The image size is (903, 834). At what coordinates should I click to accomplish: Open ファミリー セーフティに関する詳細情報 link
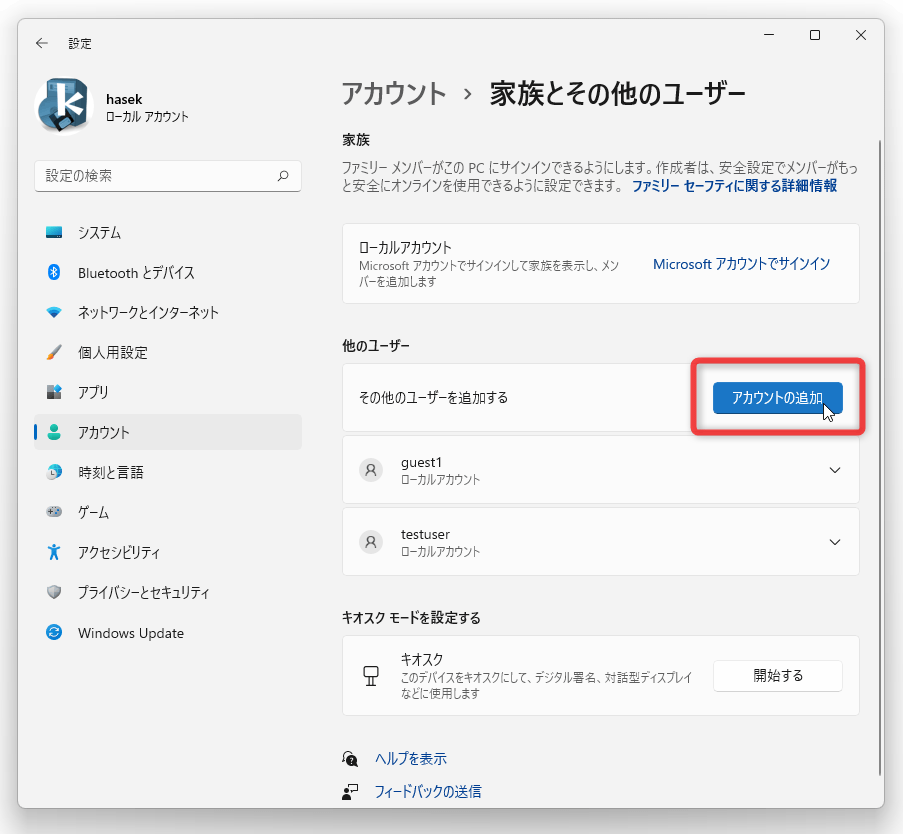tap(734, 186)
